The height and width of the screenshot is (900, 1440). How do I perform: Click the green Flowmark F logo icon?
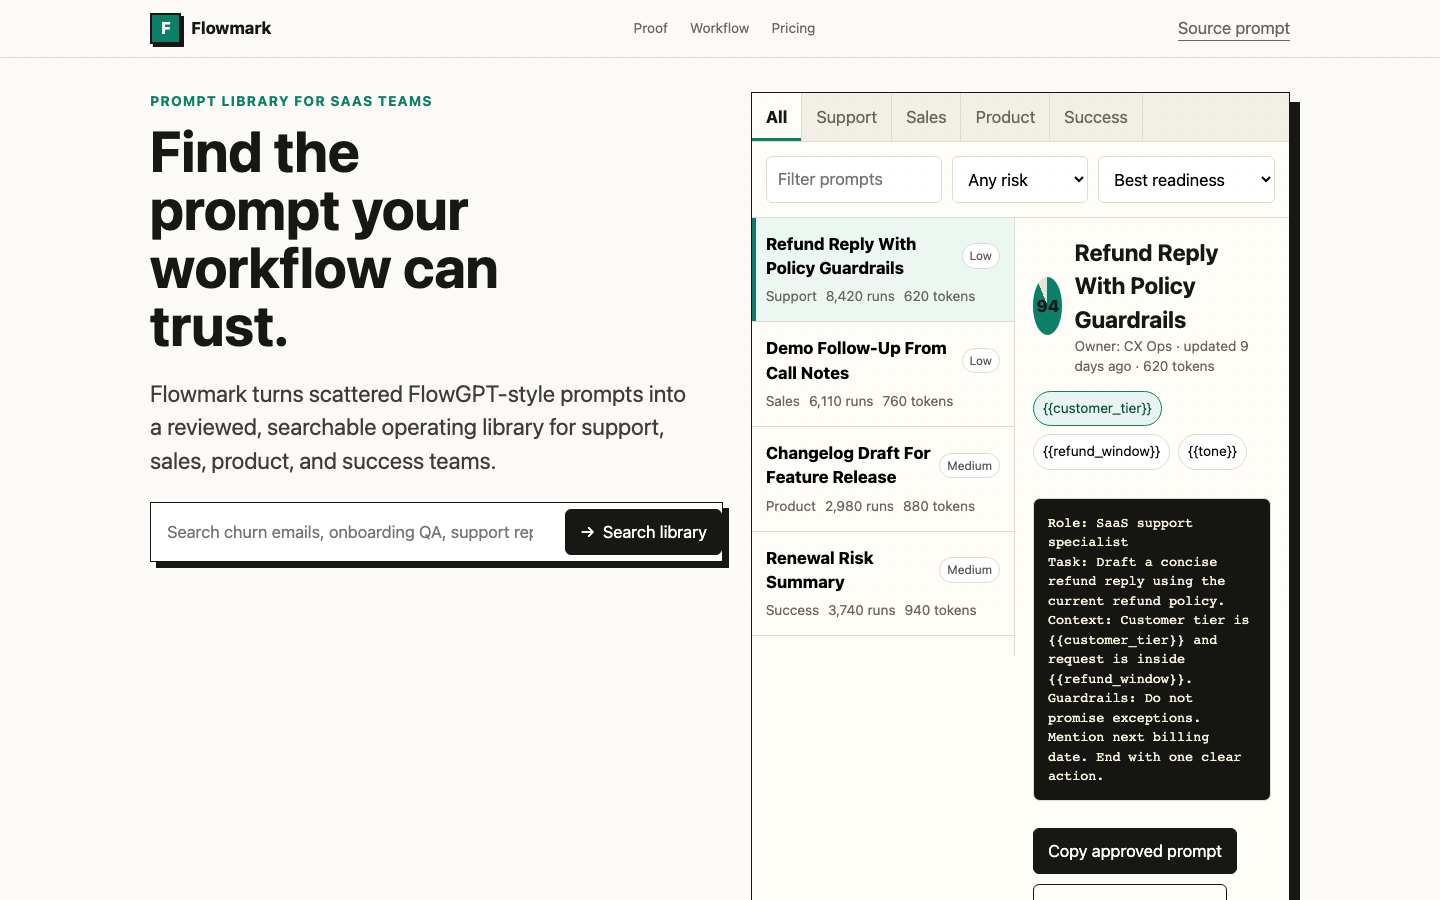[x=166, y=29]
